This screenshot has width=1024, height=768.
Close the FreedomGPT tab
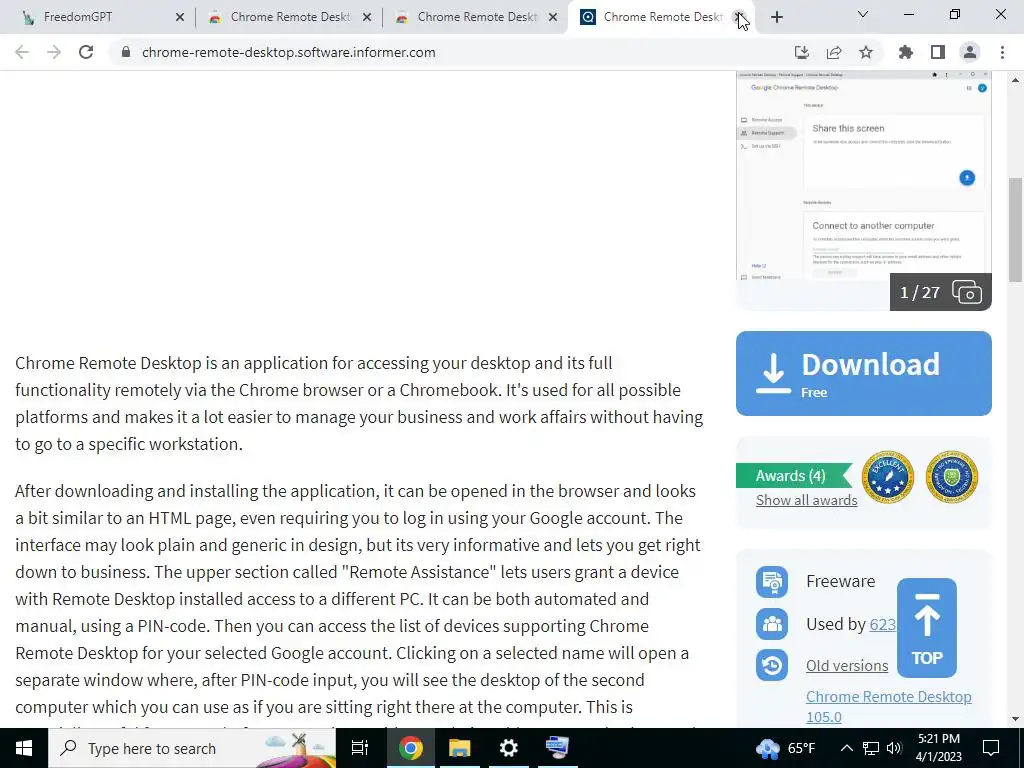click(180, 17)
